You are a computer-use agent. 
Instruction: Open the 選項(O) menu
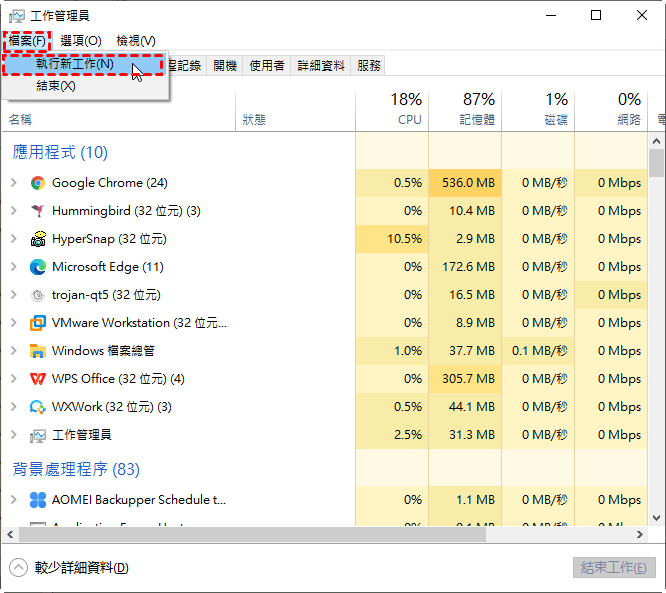tap(81, 40)
